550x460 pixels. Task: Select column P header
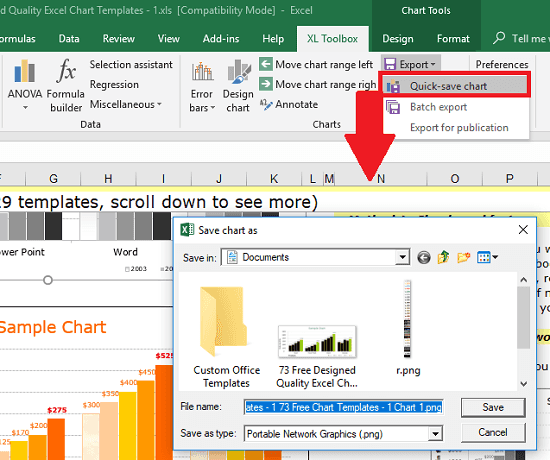[x=510, y=179]
